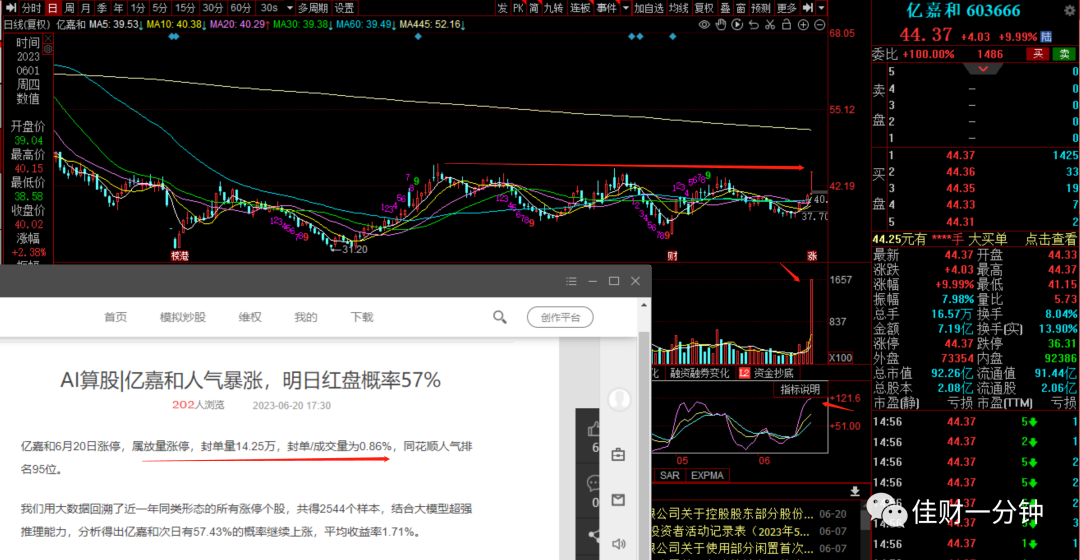
Task: Click the green 卖 sell button
Action: (1064, 54)
